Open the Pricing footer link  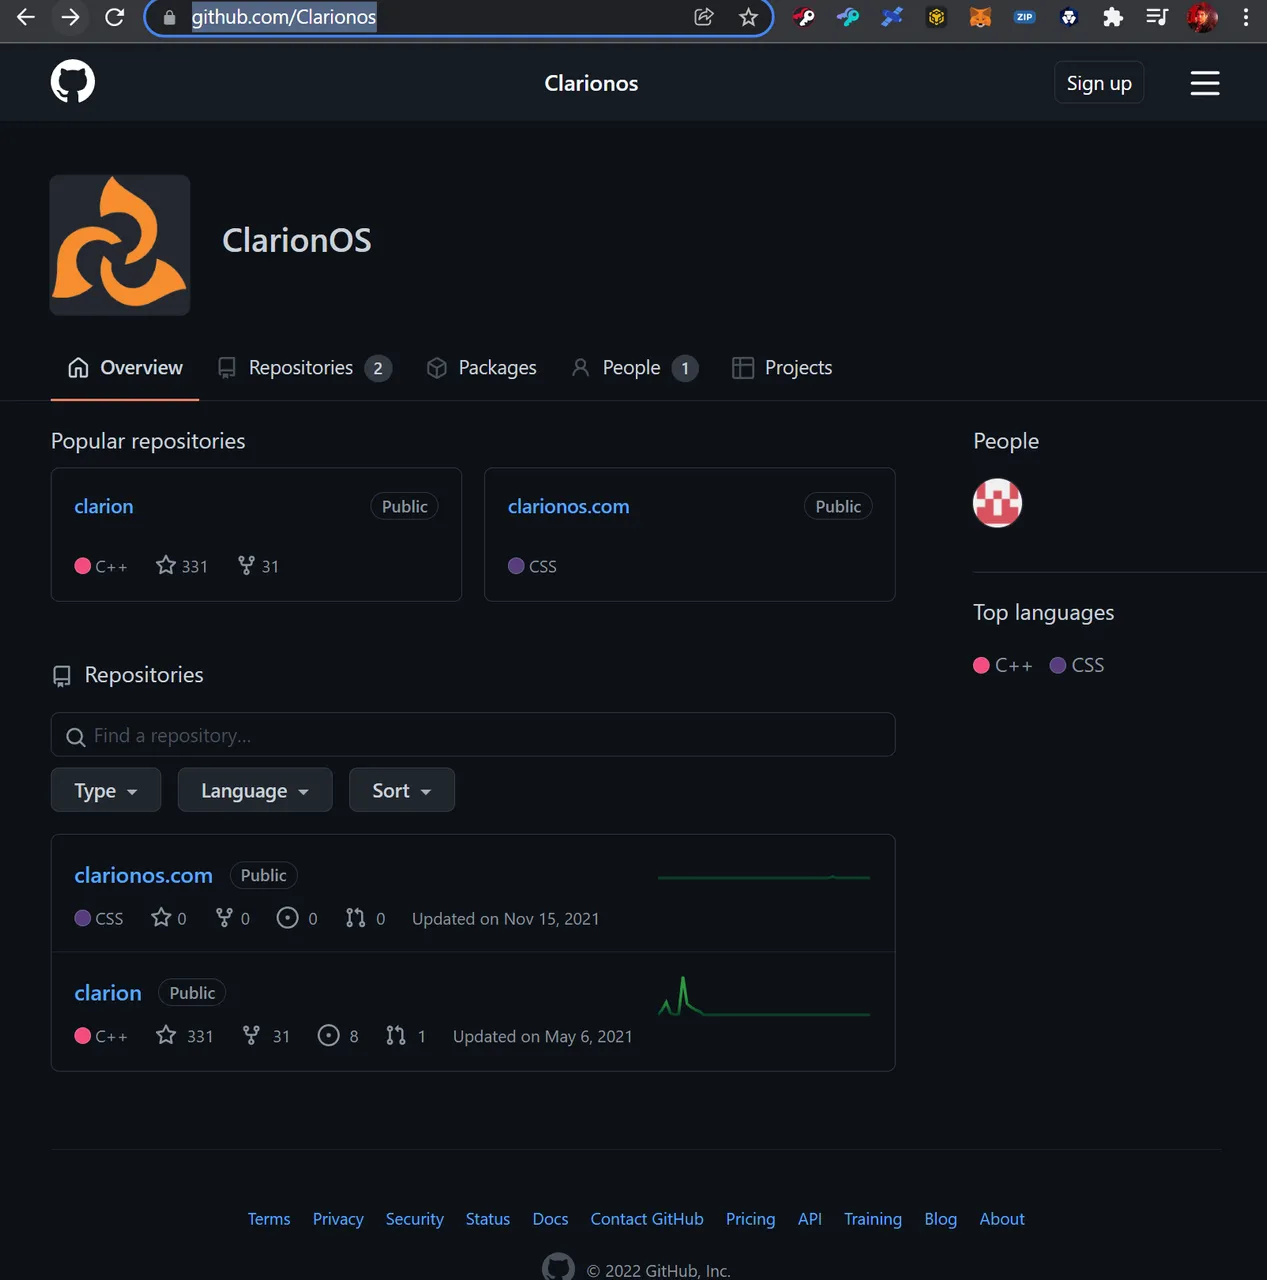tap(751, 1219)
